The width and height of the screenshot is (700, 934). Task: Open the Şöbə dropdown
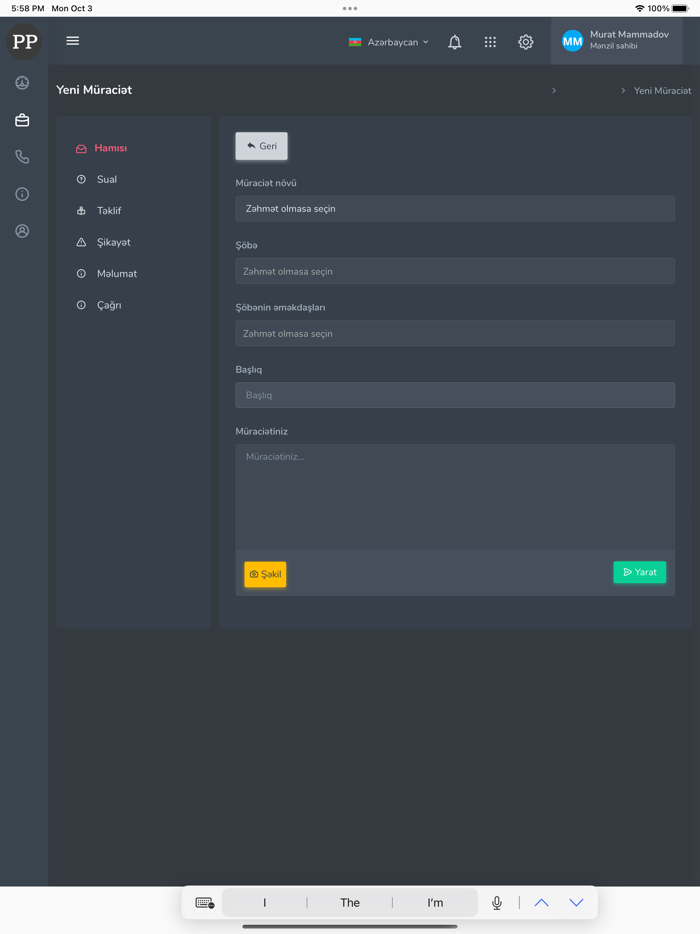pos(455,271)
